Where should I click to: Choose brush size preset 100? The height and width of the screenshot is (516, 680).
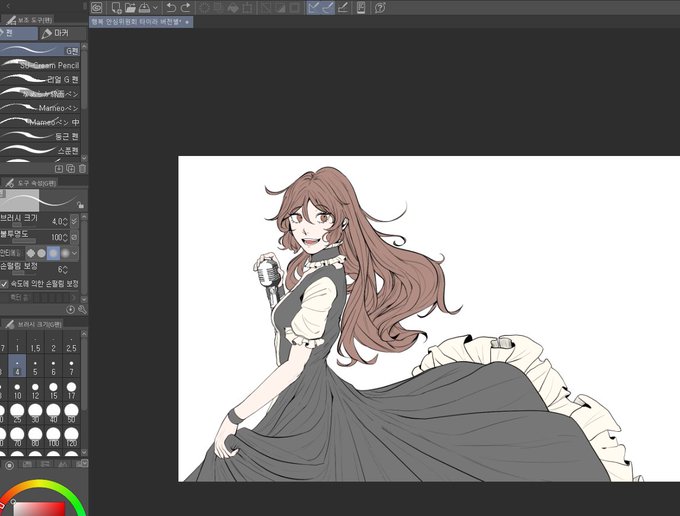(x=53, y=436)
